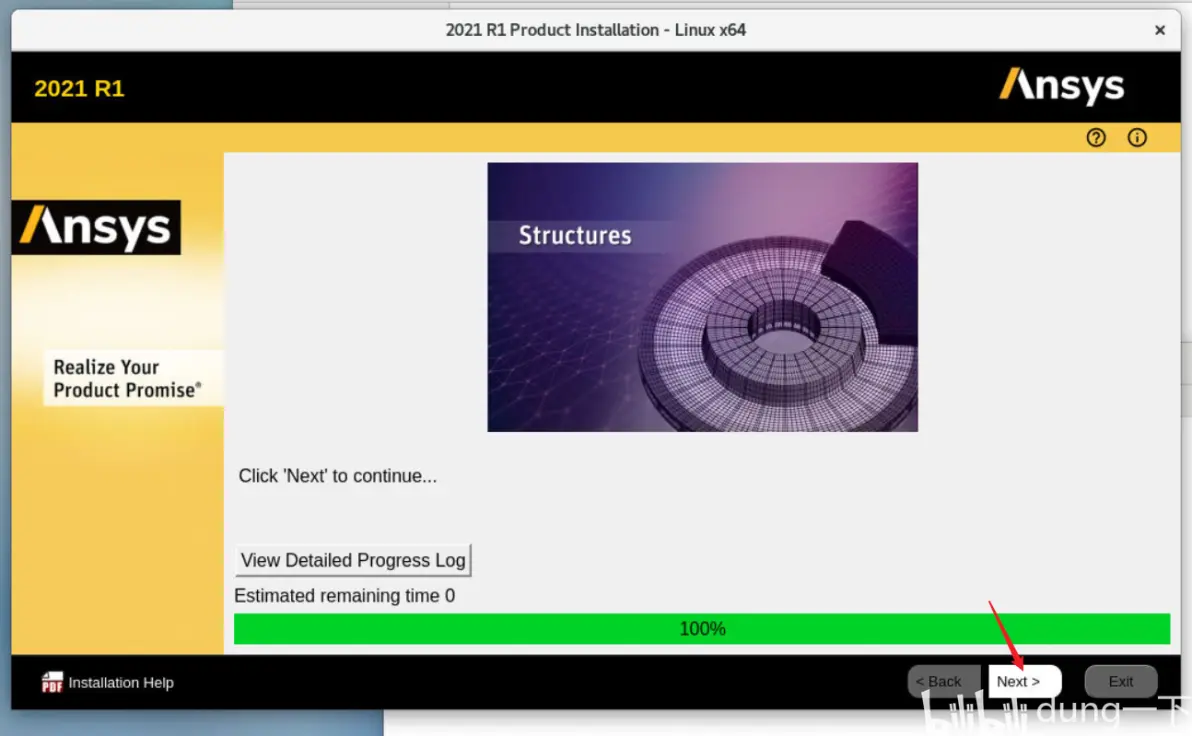Click the green 100% progress bar
This screenshot has height=736, width=1192.
[702, 629]
